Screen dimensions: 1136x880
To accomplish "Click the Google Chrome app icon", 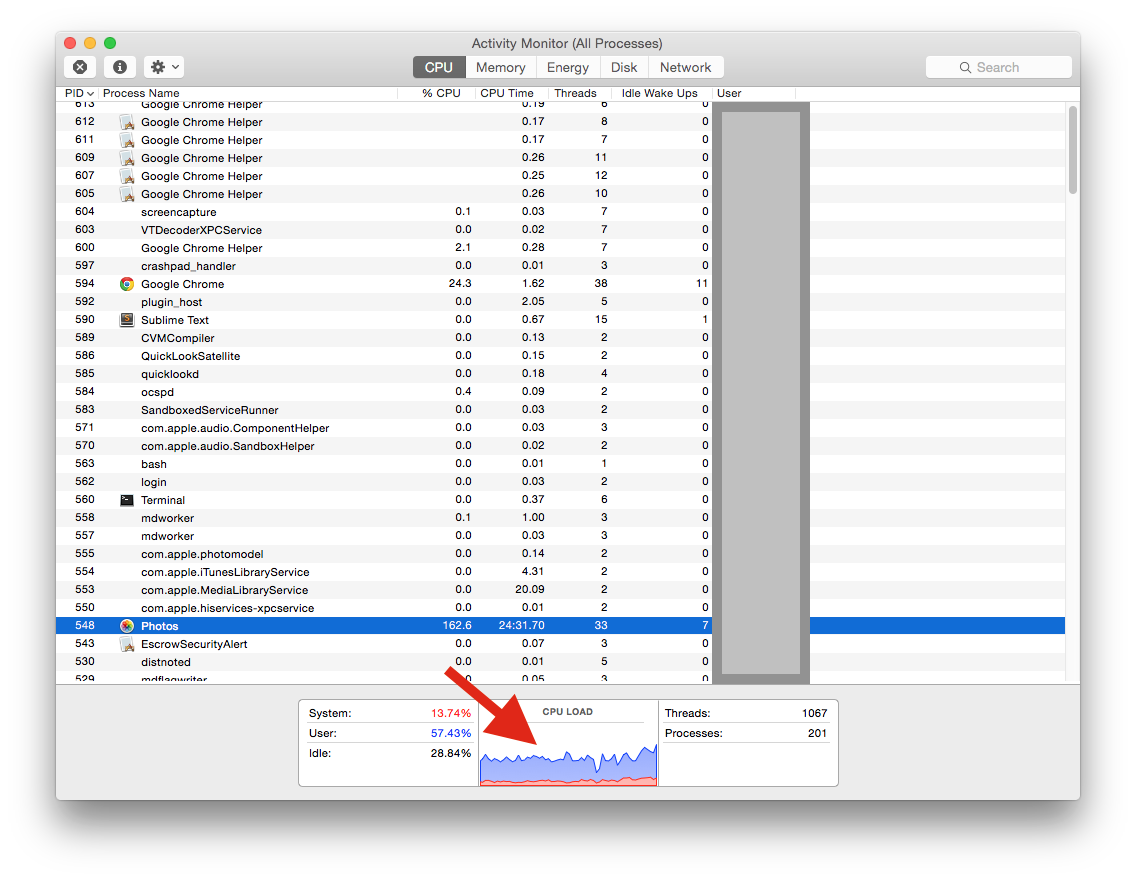I will [x=127, y=284].
